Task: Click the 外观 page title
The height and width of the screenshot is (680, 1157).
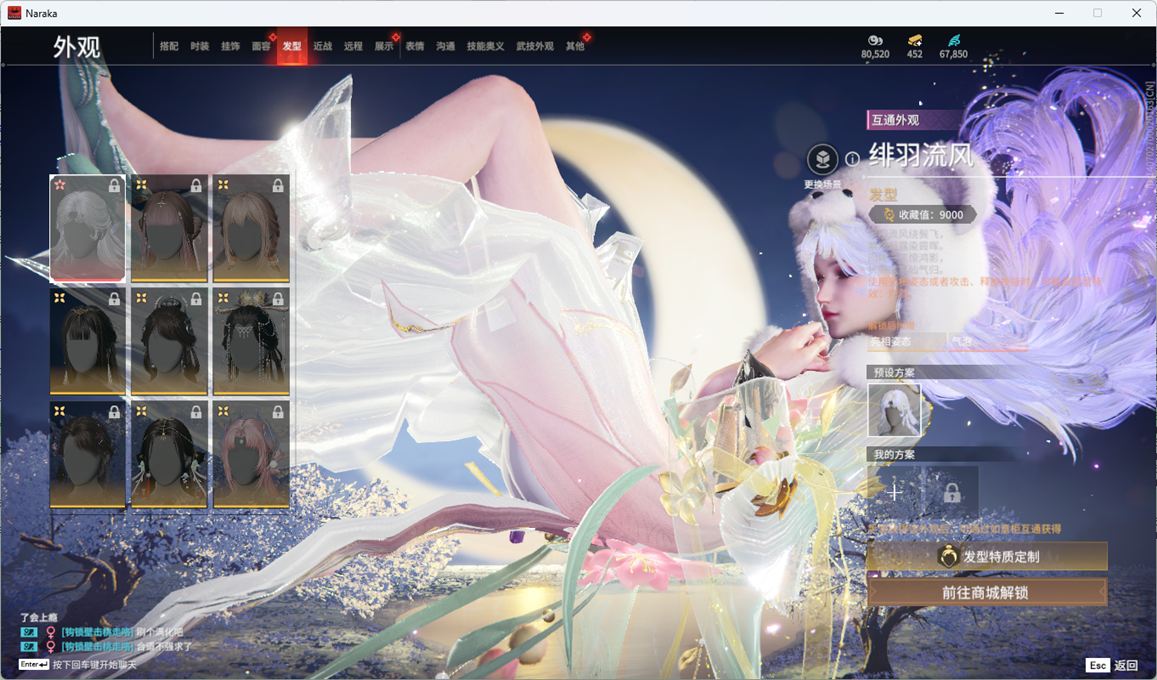Action: [77, 46]
